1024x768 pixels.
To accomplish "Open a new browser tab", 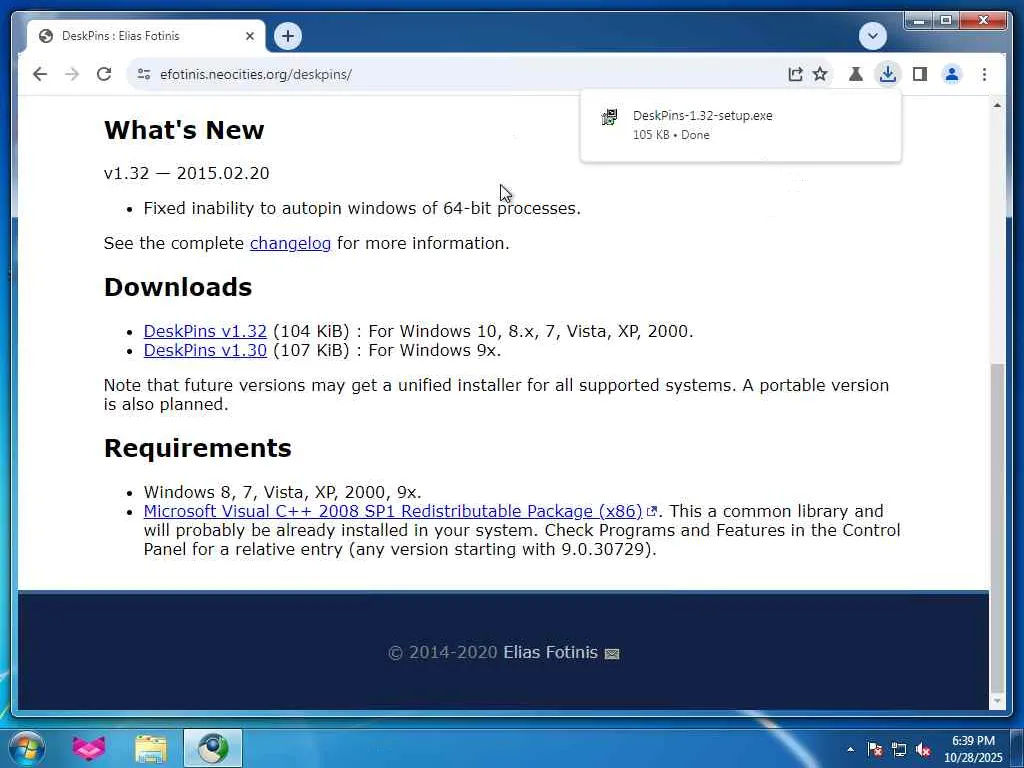I will point(288,36).
